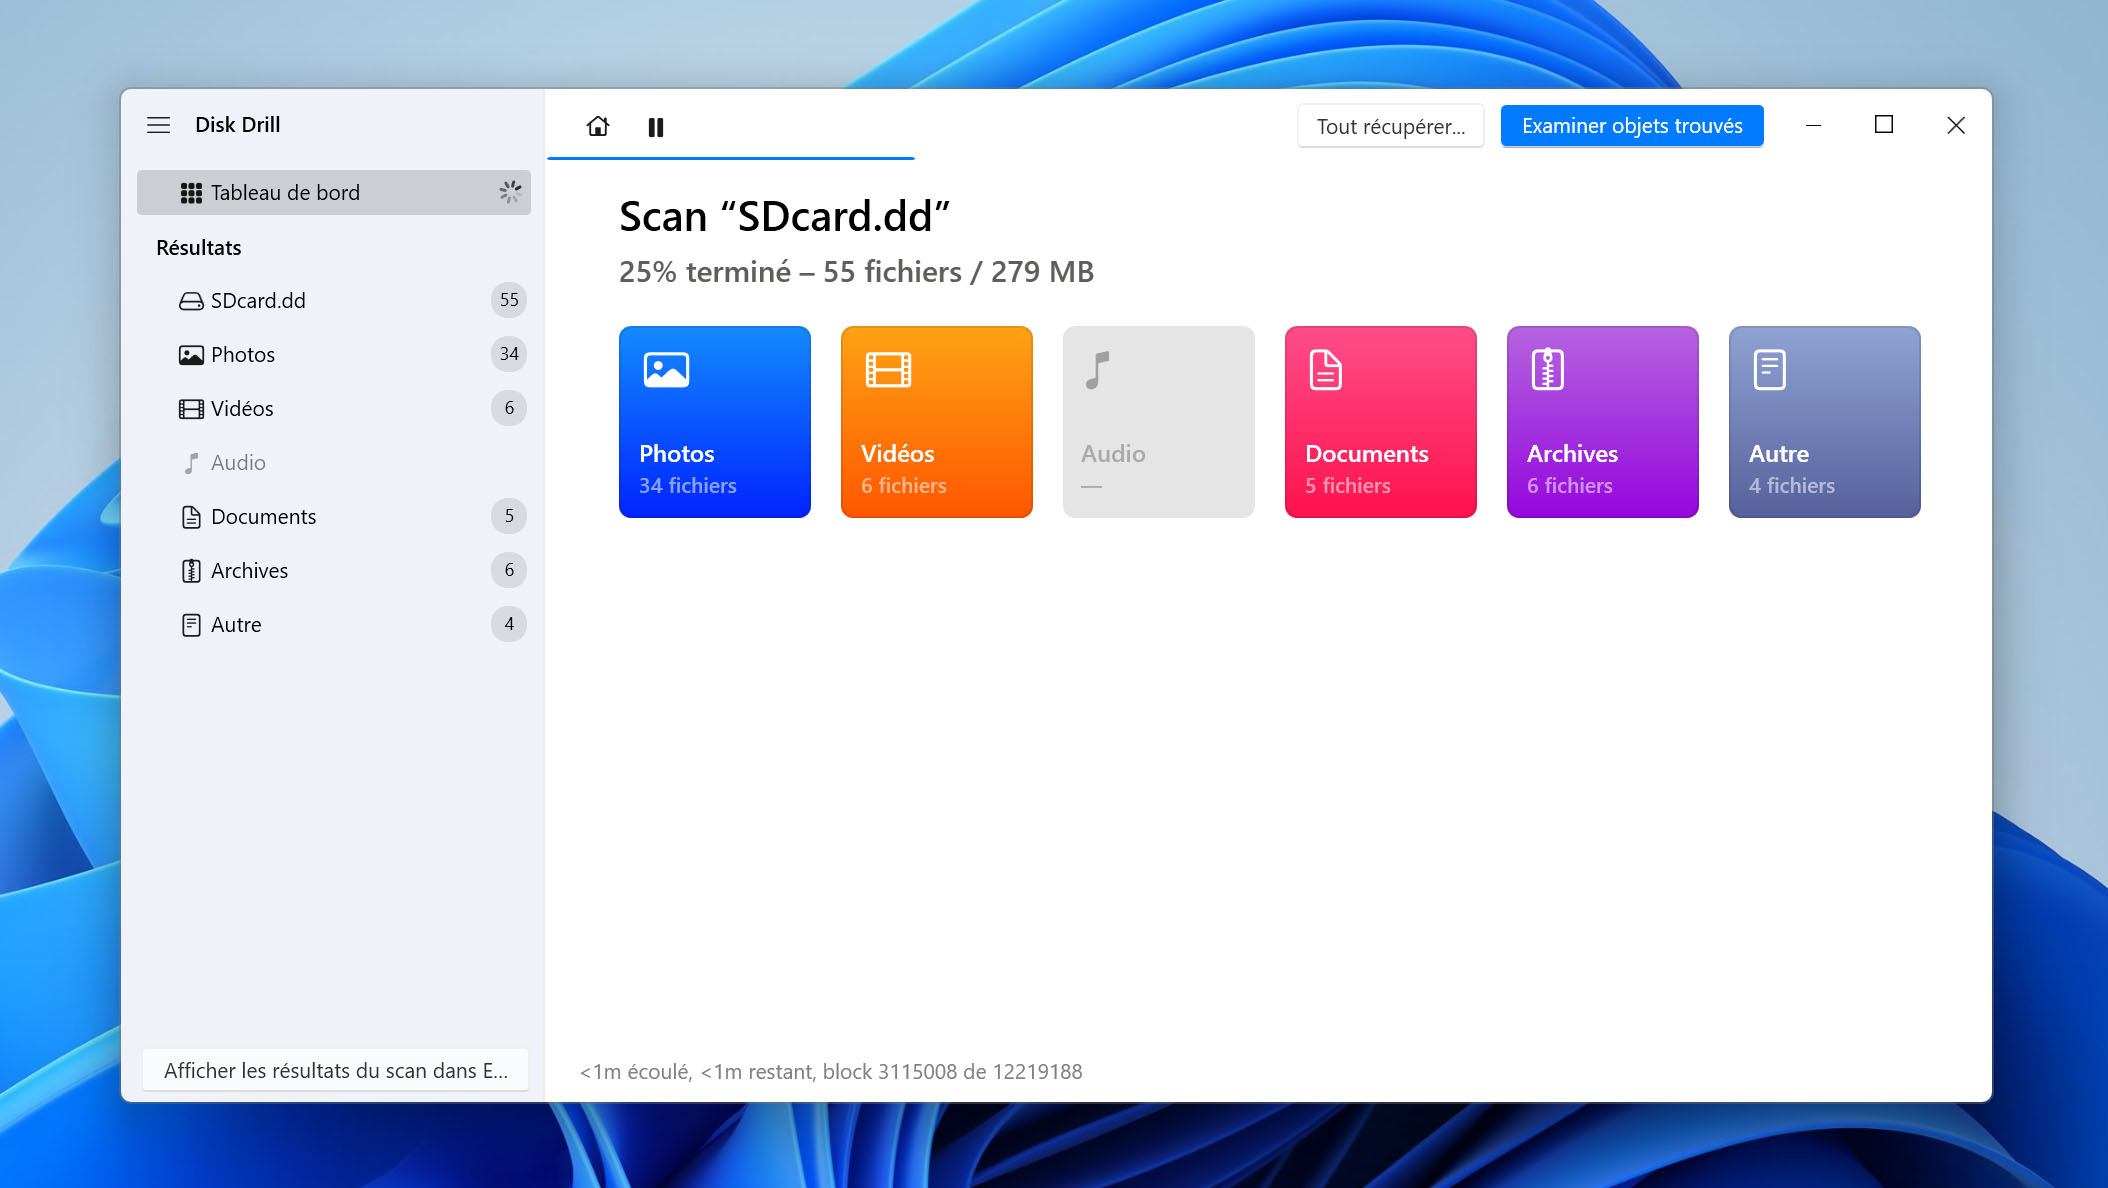Close the Disk Drill window
This screenshot has width=2108, height=1188.
pos(1956,125)
